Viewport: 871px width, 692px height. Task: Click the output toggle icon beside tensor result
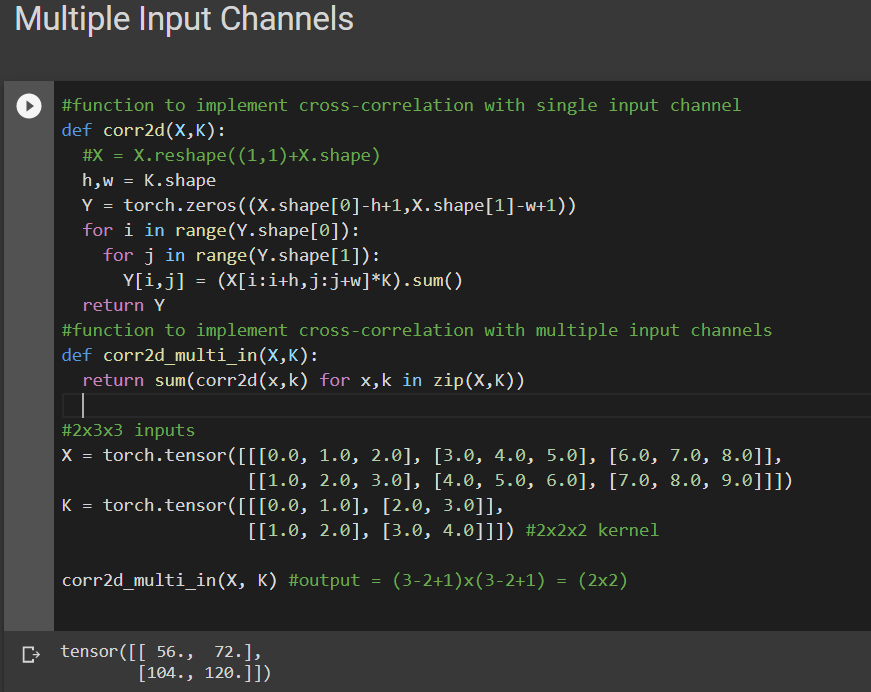tap(31, 654)
